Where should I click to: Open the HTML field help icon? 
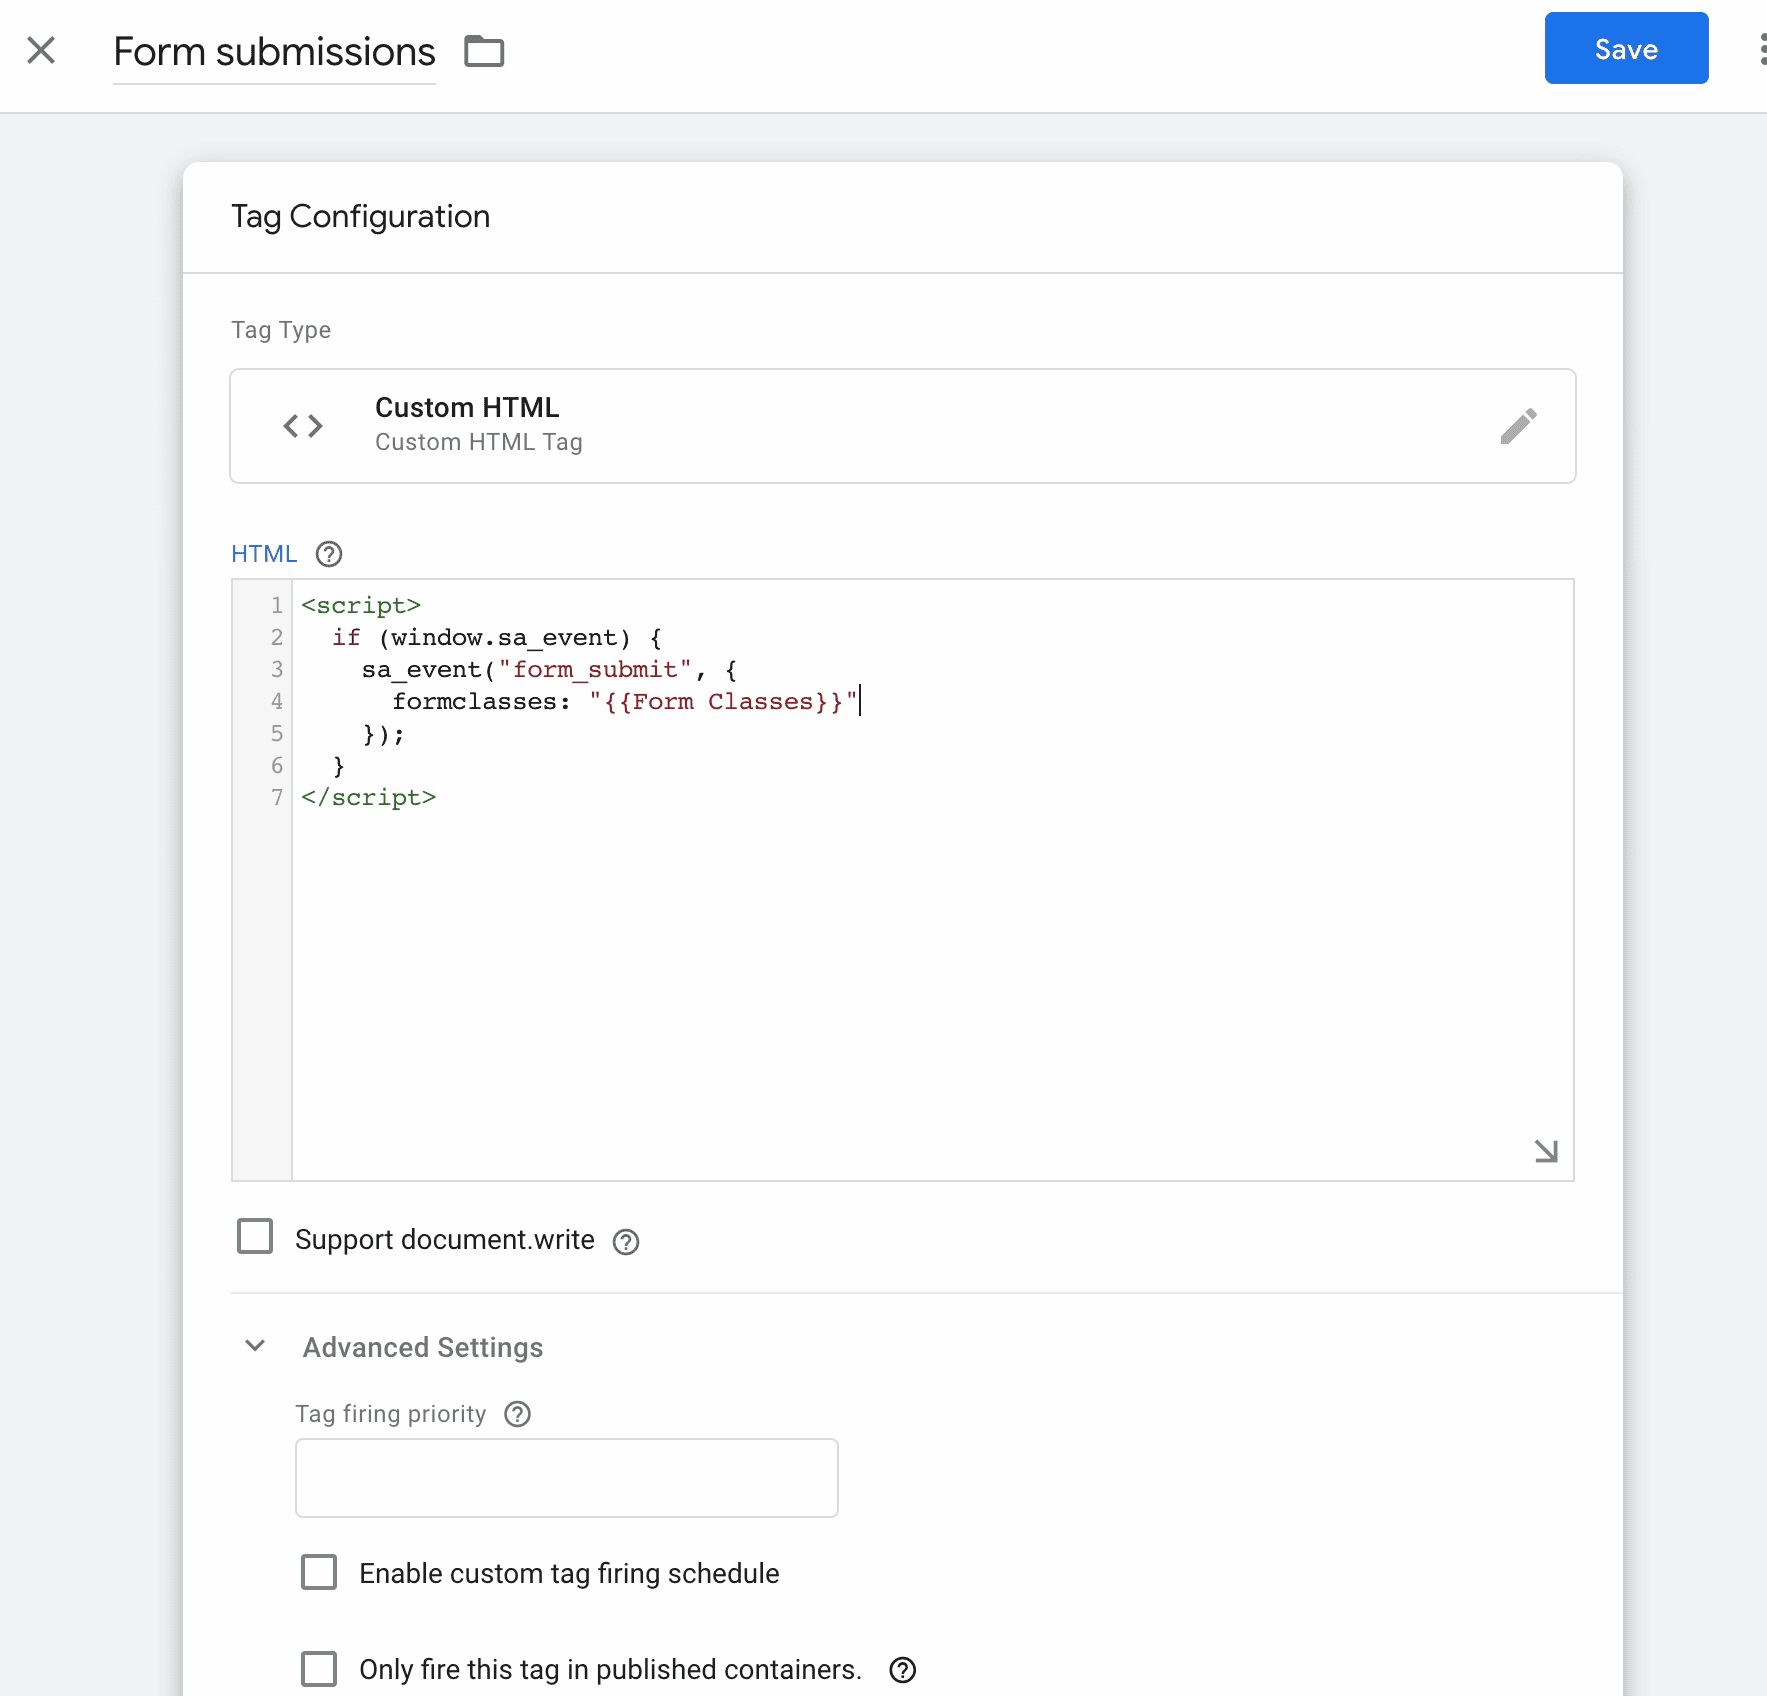[329, 554]
